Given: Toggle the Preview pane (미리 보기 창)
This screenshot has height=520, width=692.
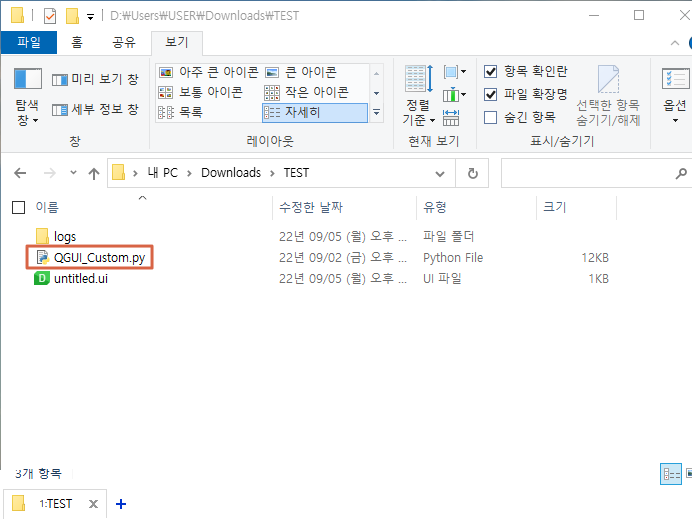Looking at the screenshot, I should click(95, 79).
